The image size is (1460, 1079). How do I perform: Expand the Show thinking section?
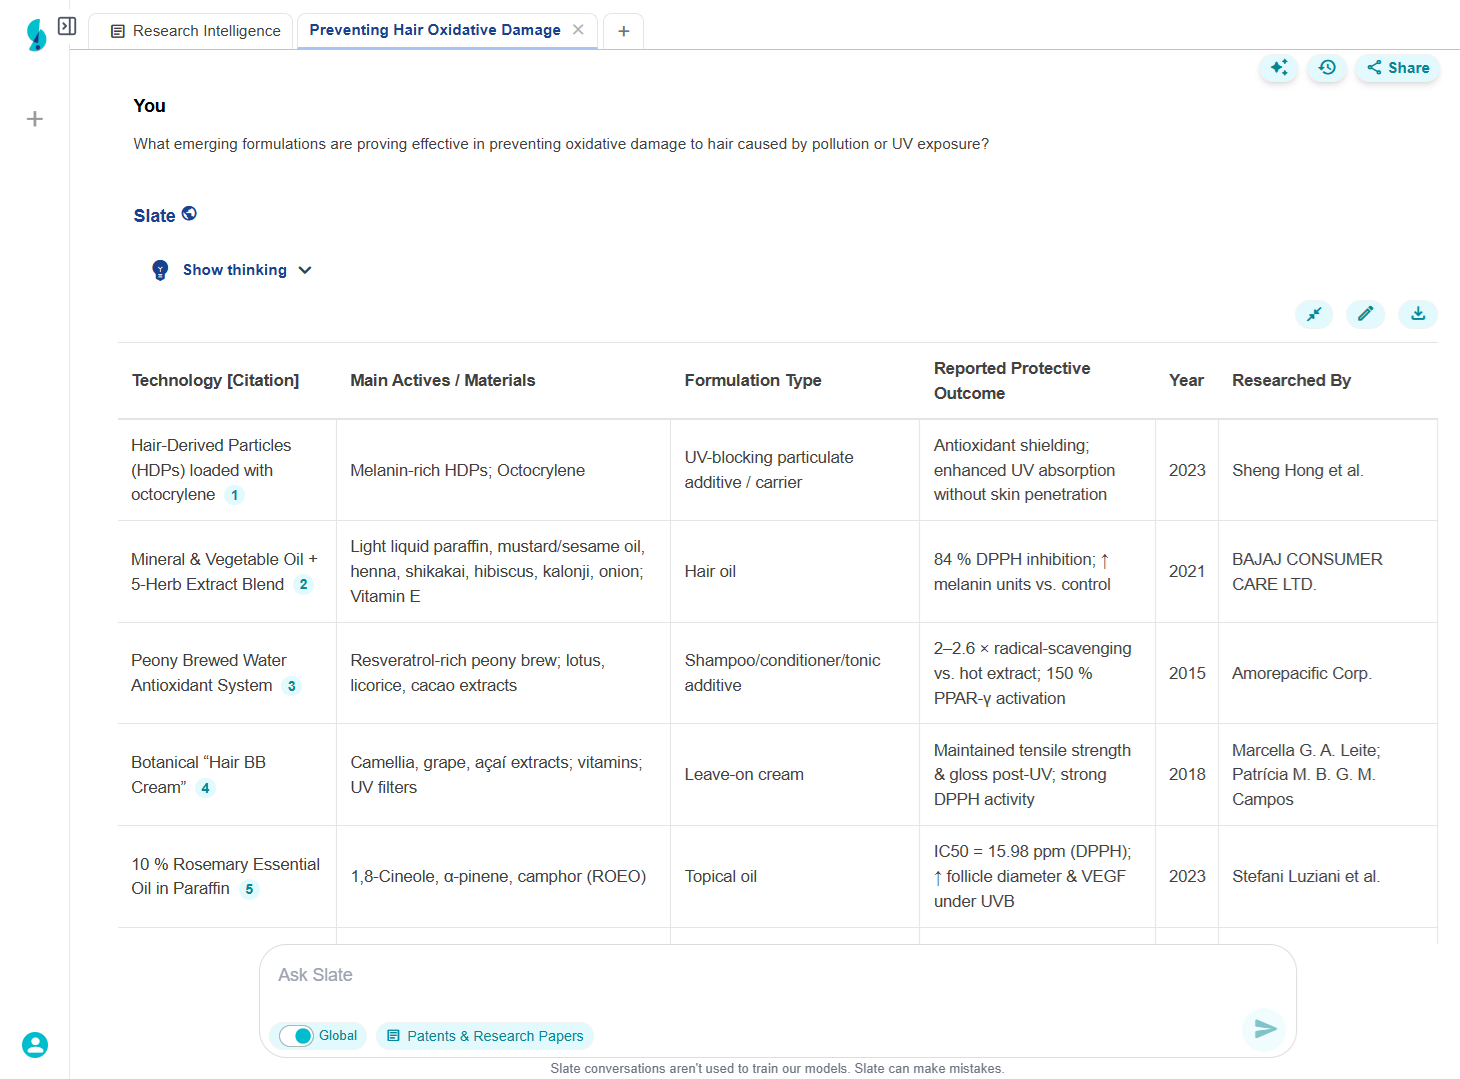[234, 270]
